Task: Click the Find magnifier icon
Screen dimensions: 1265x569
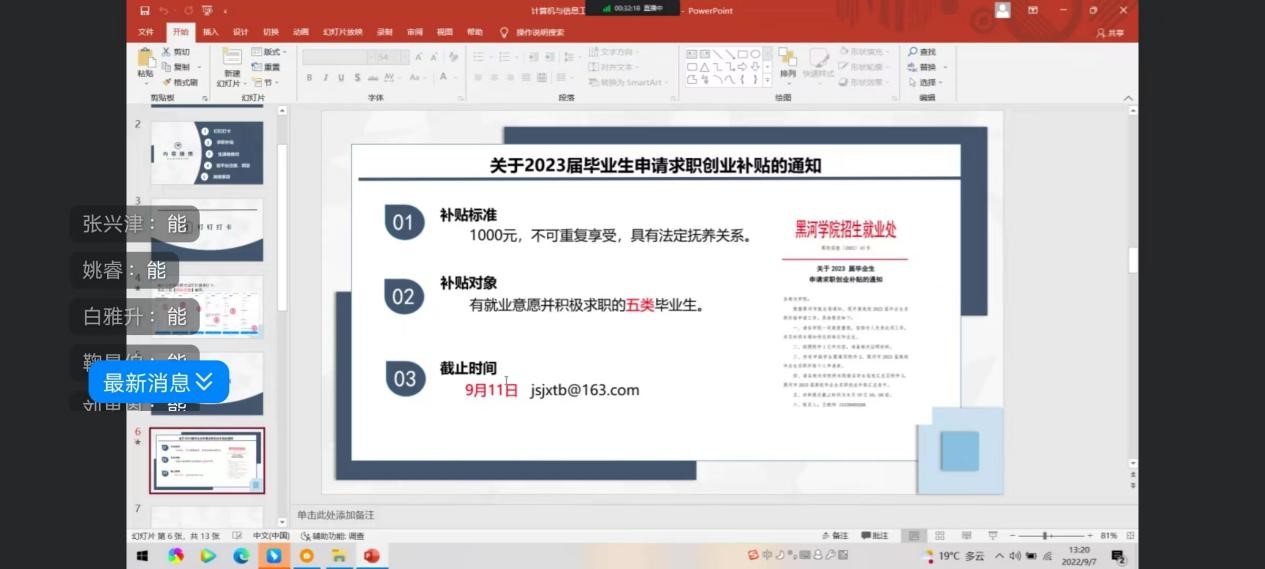Action: [913, 52]
